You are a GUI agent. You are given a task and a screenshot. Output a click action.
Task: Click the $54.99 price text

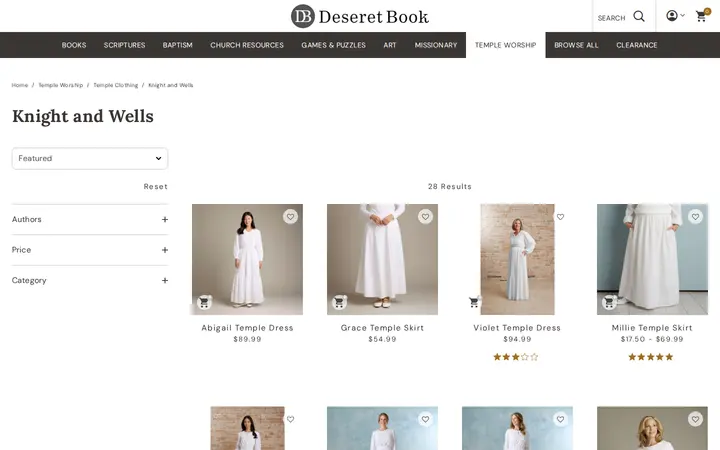(382, 339)
